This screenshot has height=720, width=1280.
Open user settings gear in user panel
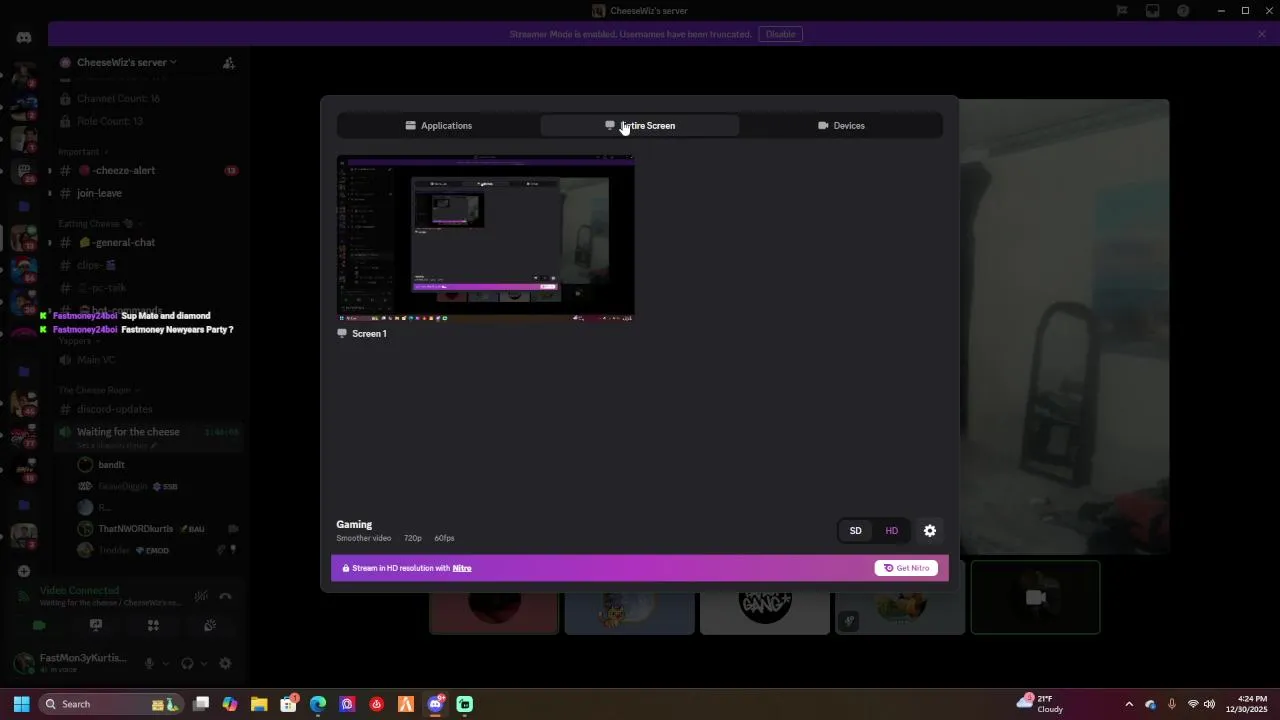(x=225, y=663)
